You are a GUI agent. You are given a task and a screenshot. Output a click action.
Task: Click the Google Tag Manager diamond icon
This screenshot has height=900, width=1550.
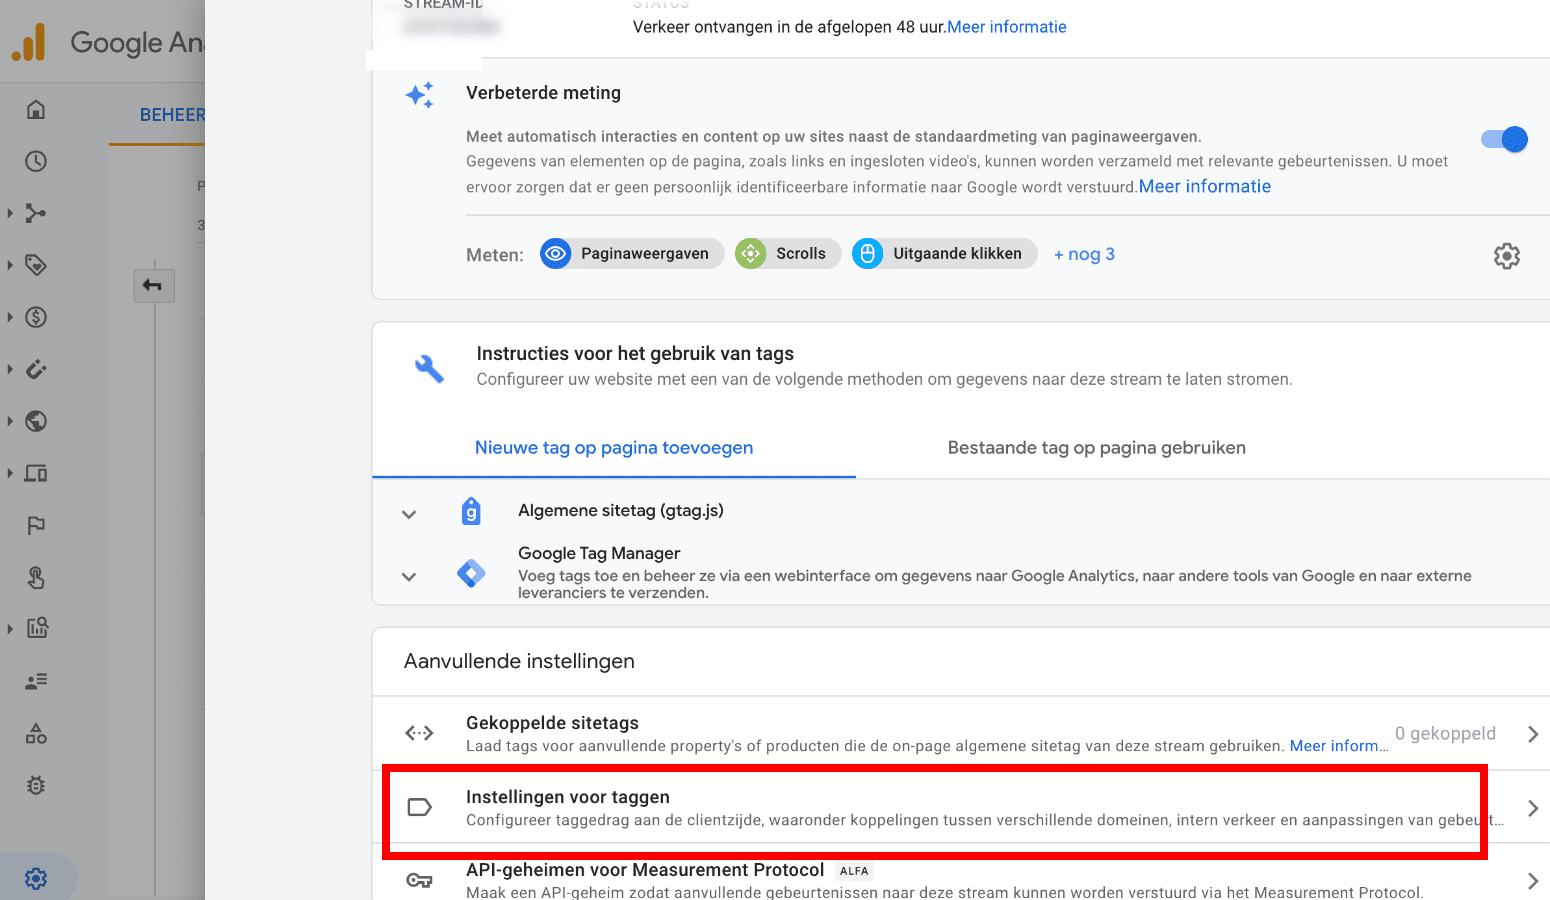pos(471,573)
